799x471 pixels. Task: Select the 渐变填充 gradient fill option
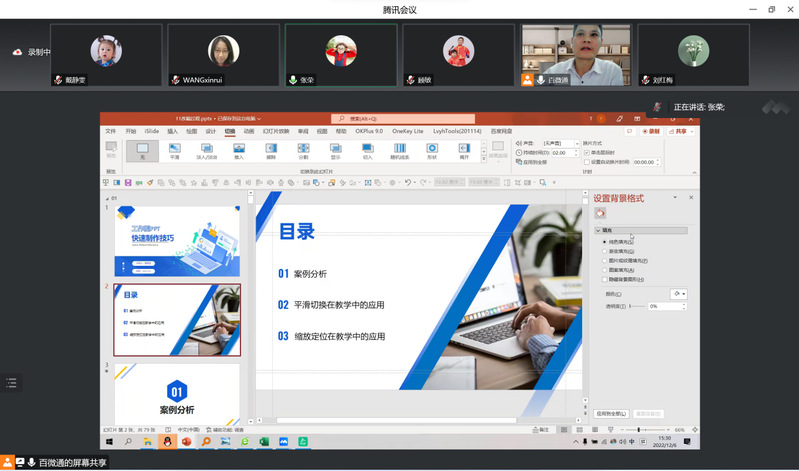pos(602,251)
